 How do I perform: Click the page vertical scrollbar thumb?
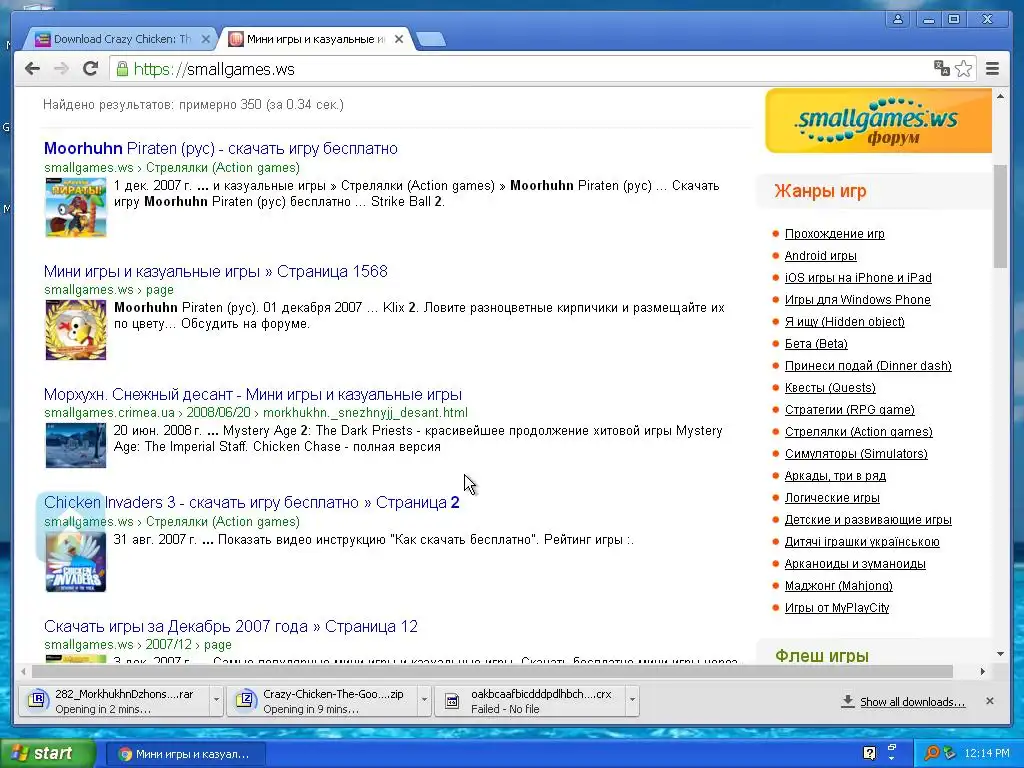coord(1000,216)
